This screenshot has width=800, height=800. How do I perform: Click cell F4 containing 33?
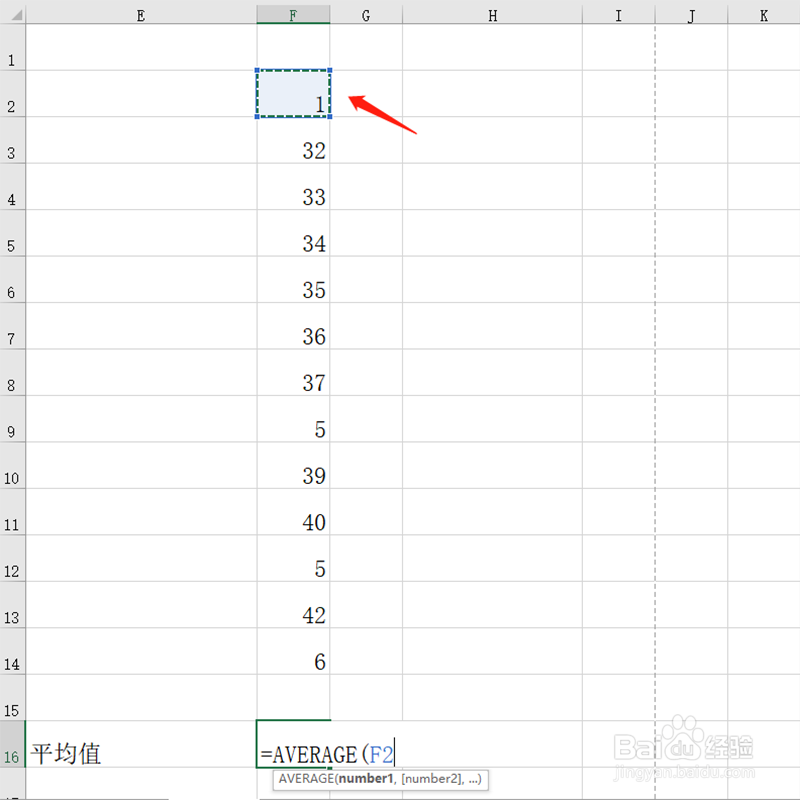pyautogui.click(x=293, y=186)
